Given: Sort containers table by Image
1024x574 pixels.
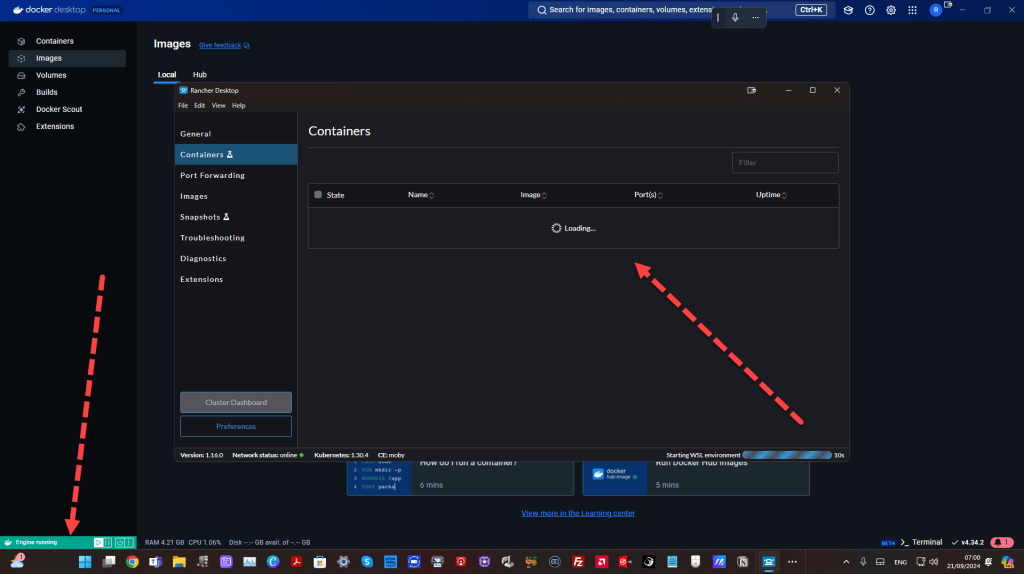Looking at the screenshot, I should pos(534,195).
